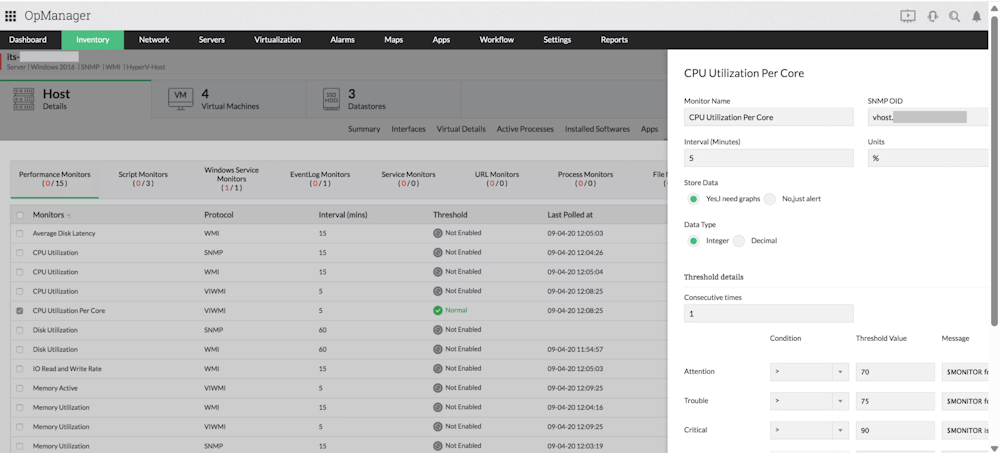1000x453 pixels.
Task: Open the Workflow menu
Action: (496, 40)
